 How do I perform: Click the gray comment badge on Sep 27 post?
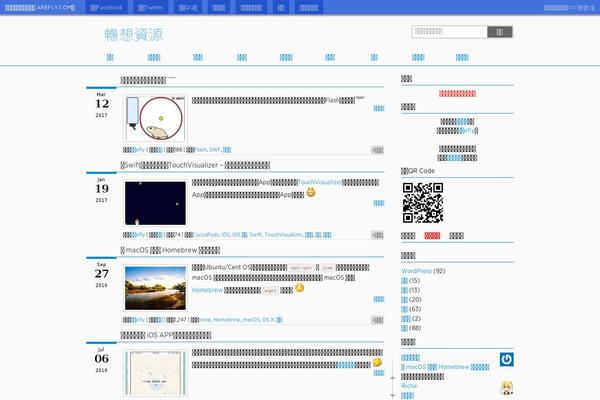pyautogui.click(x=377, y=320)
